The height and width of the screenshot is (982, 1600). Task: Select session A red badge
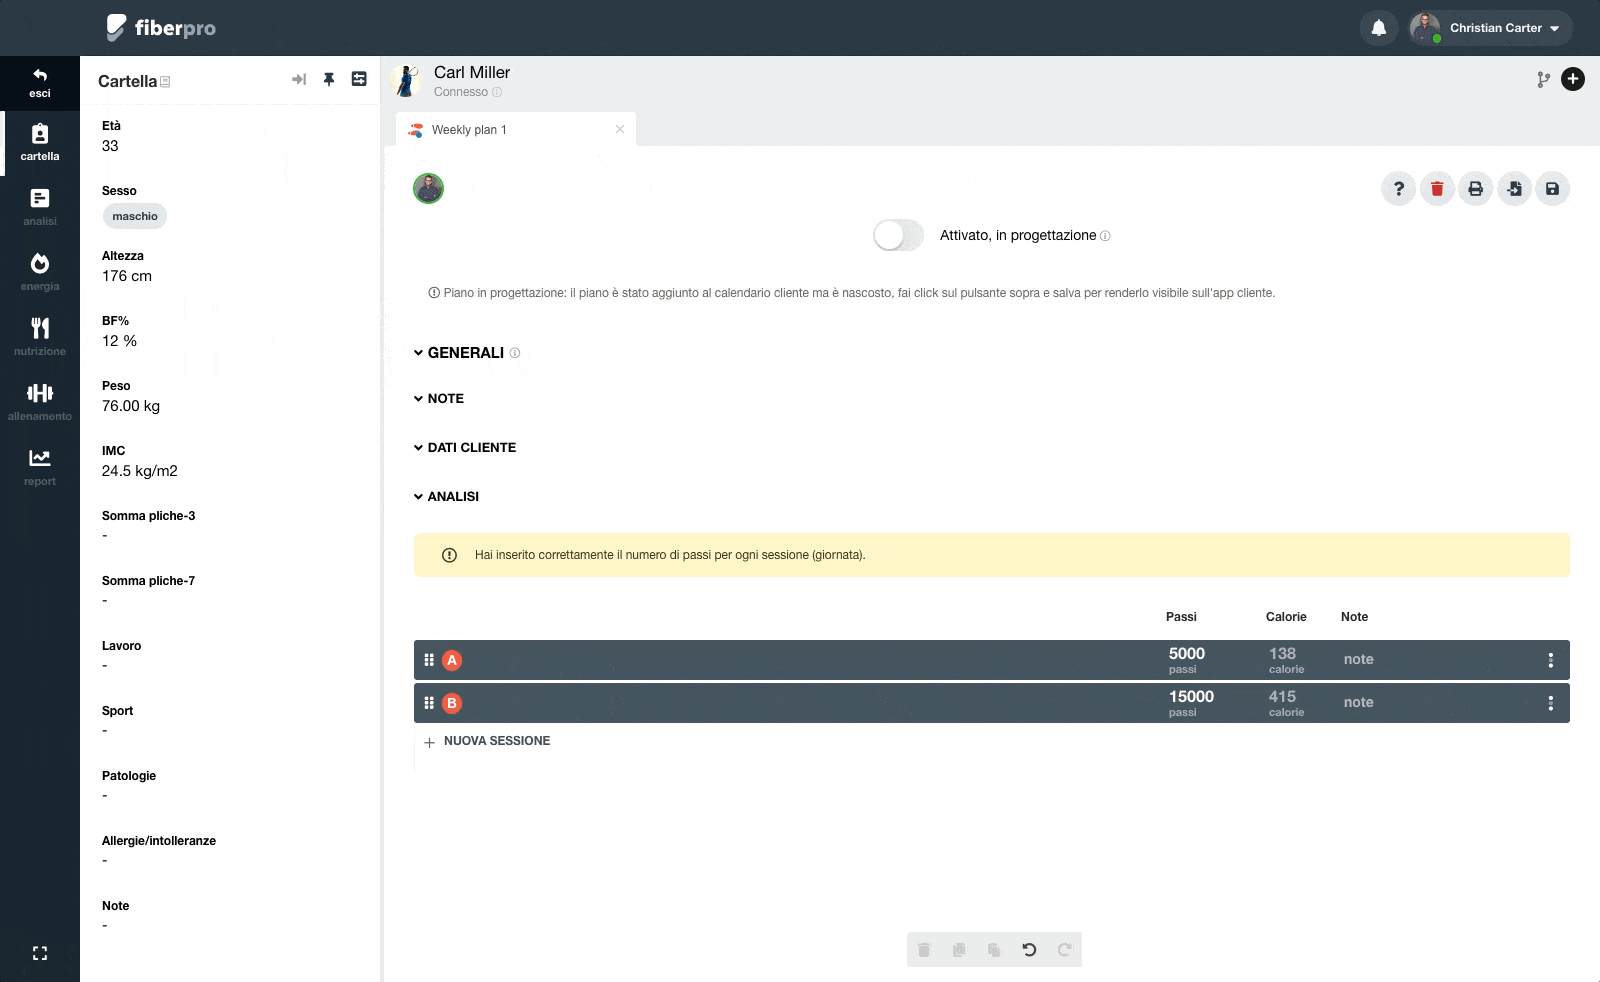click(x=452, y=660)
